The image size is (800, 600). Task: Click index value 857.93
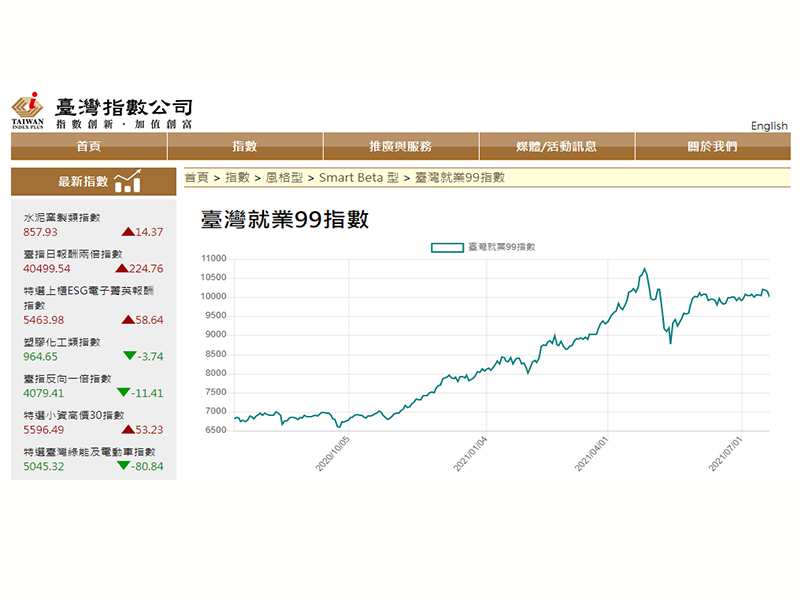click(40, 232)
